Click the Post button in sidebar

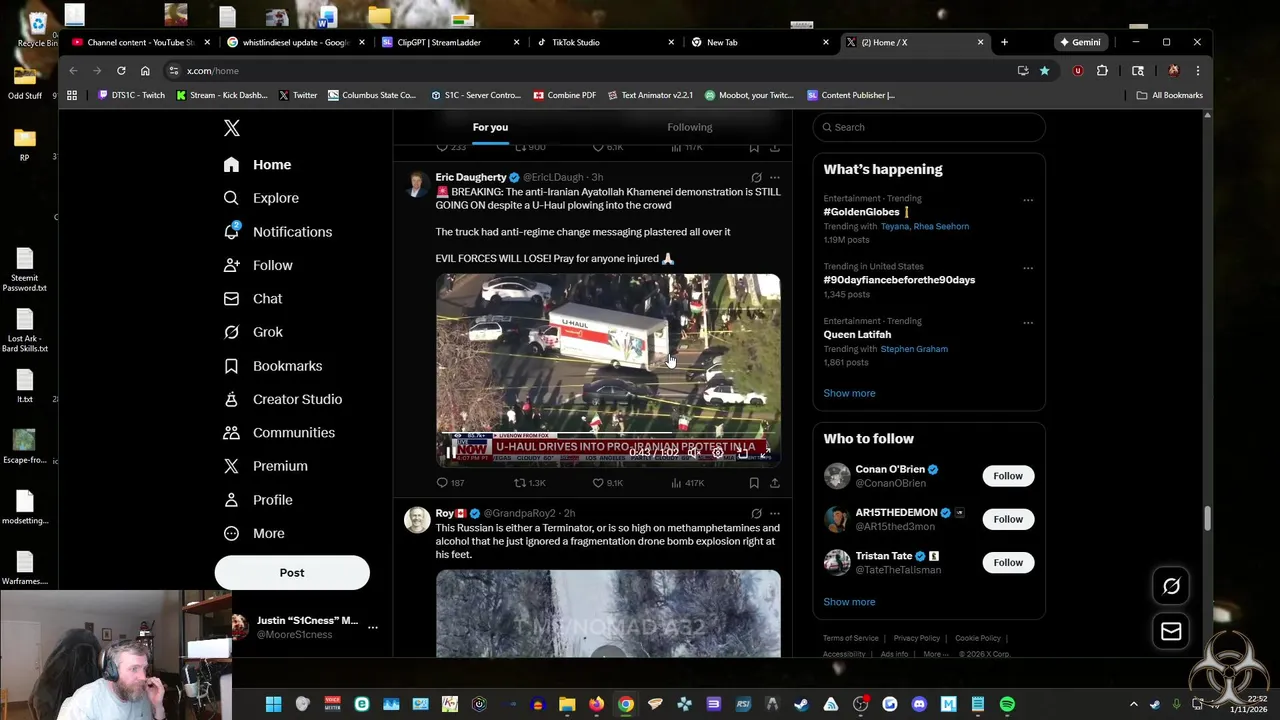coord(292,573)
